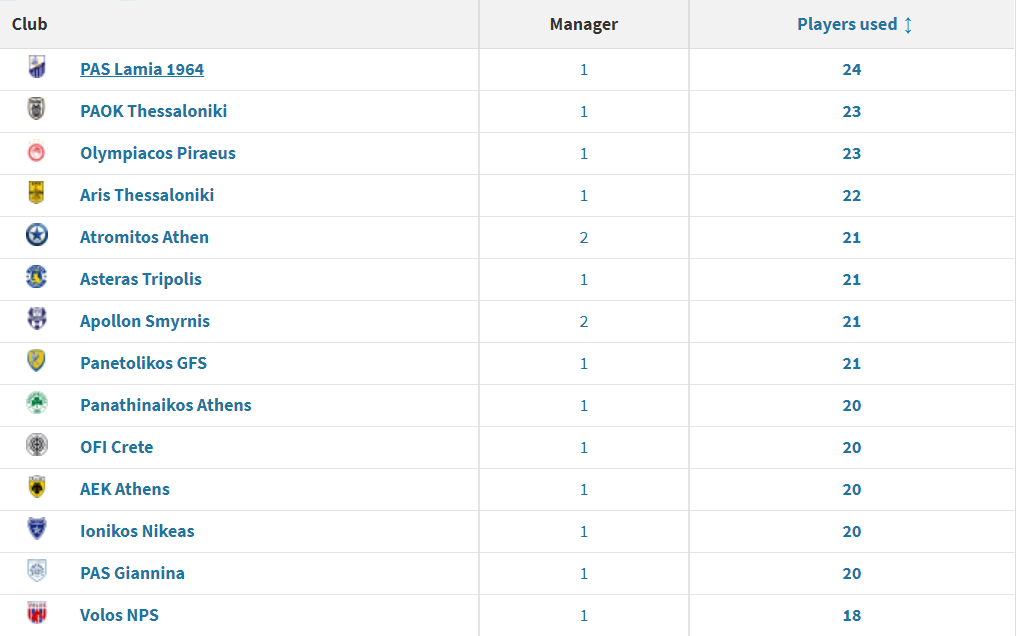Screen dimensions: 1016x636
Task: Click the PAS Lamia 1964 club crest
Action: point(37,67)
